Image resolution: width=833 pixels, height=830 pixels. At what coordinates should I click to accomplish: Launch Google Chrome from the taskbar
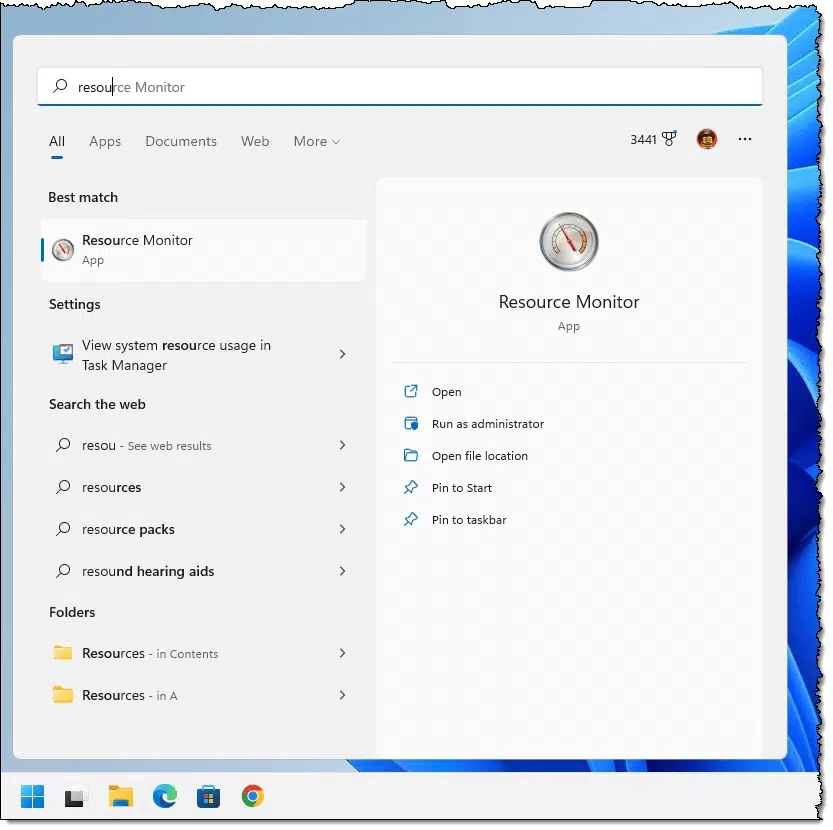pyautogui.click(x=252, y=796)
